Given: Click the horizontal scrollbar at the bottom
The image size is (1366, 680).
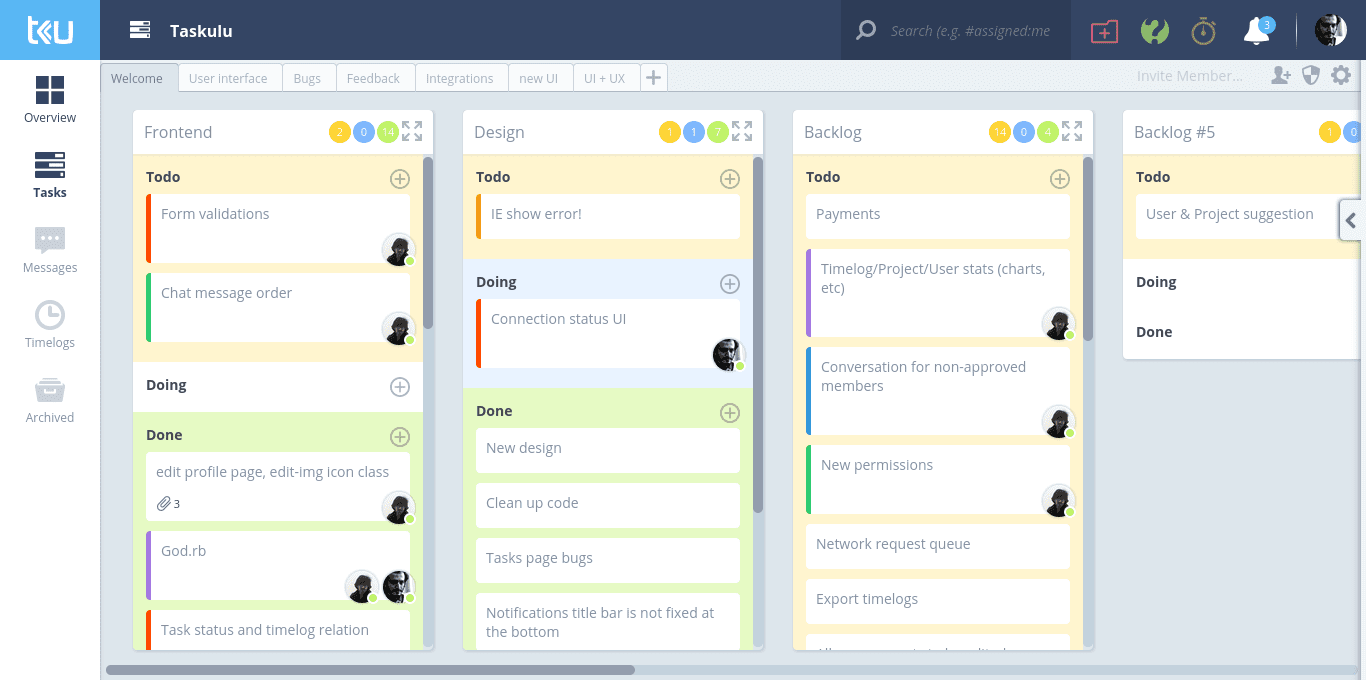Looking at the screenshot, I should (x=370, y=670).
